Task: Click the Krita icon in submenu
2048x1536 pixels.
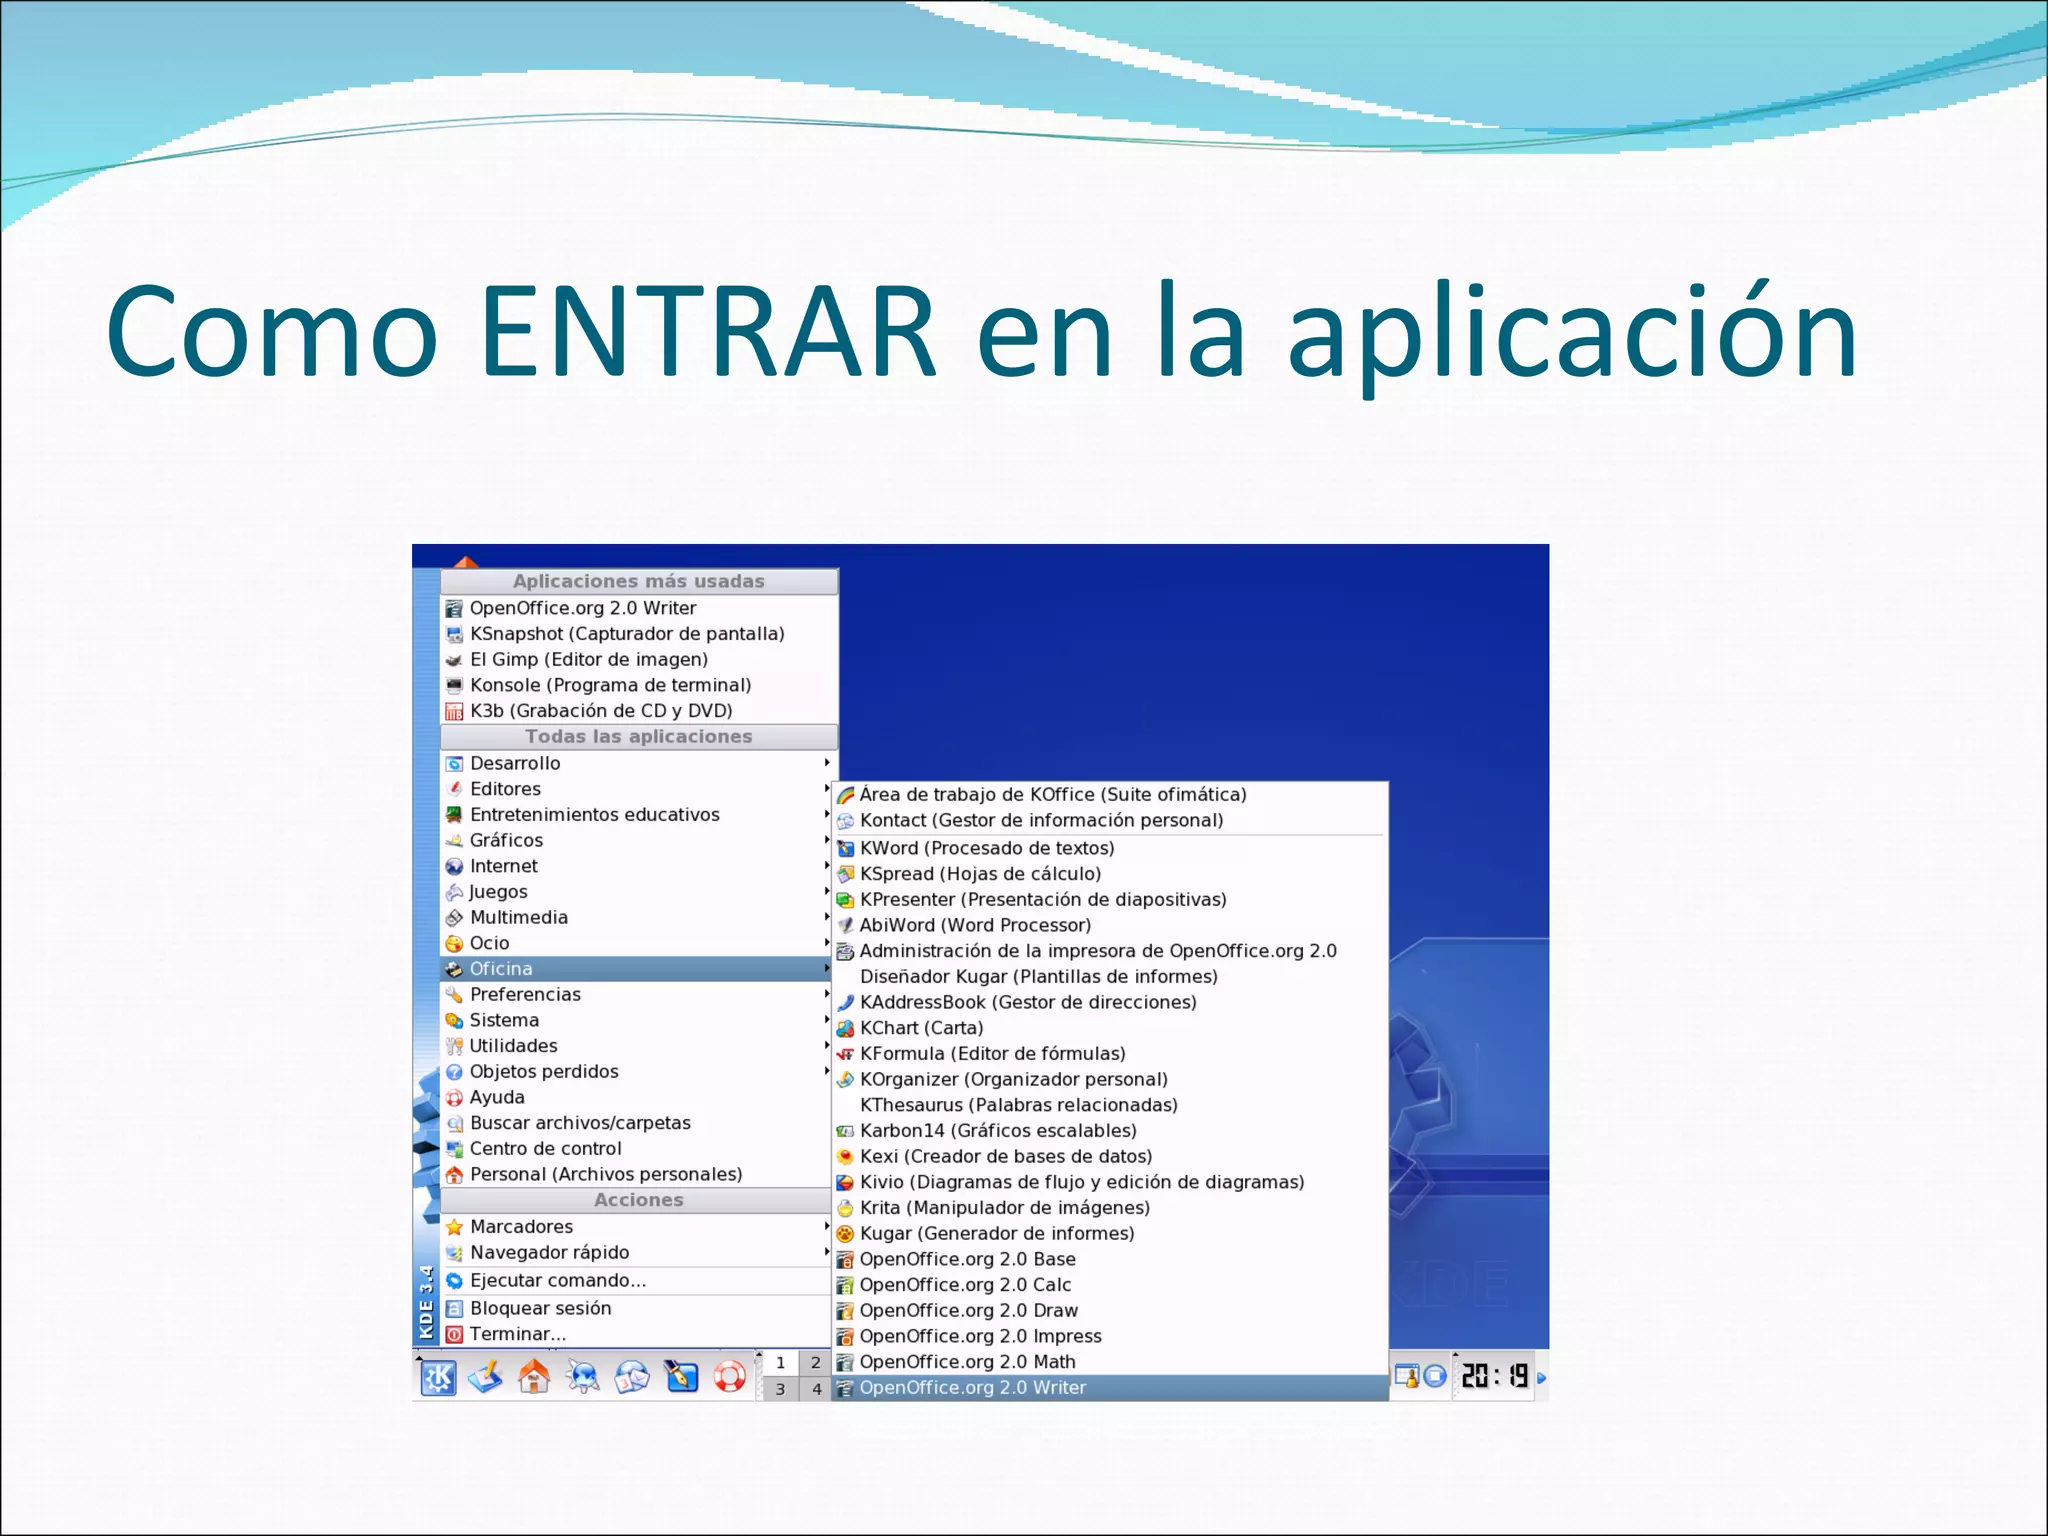Action: click(x=846, y=1208)
